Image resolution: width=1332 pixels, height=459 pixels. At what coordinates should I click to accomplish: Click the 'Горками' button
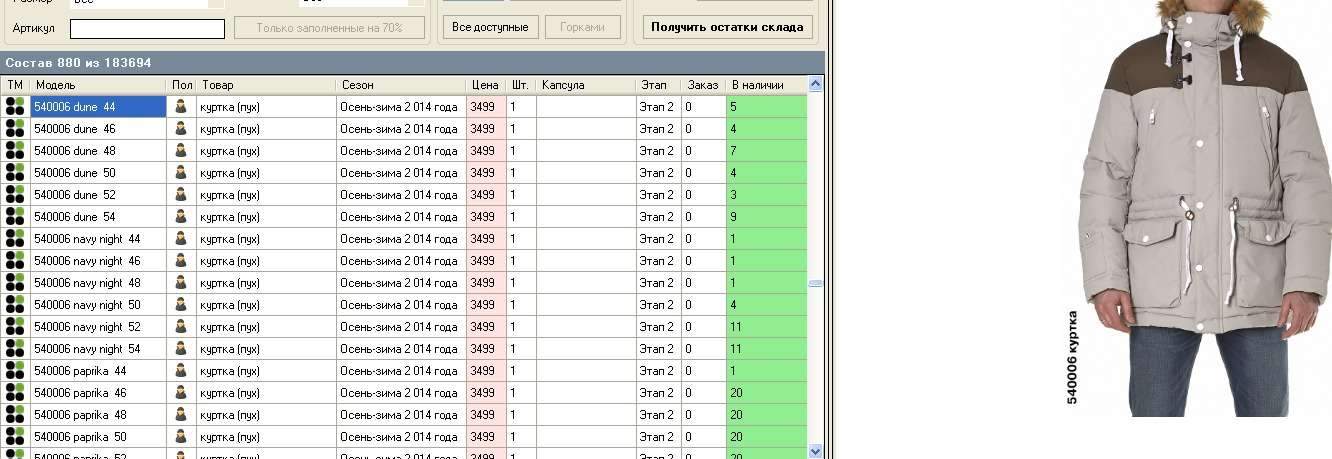(583, 27)
